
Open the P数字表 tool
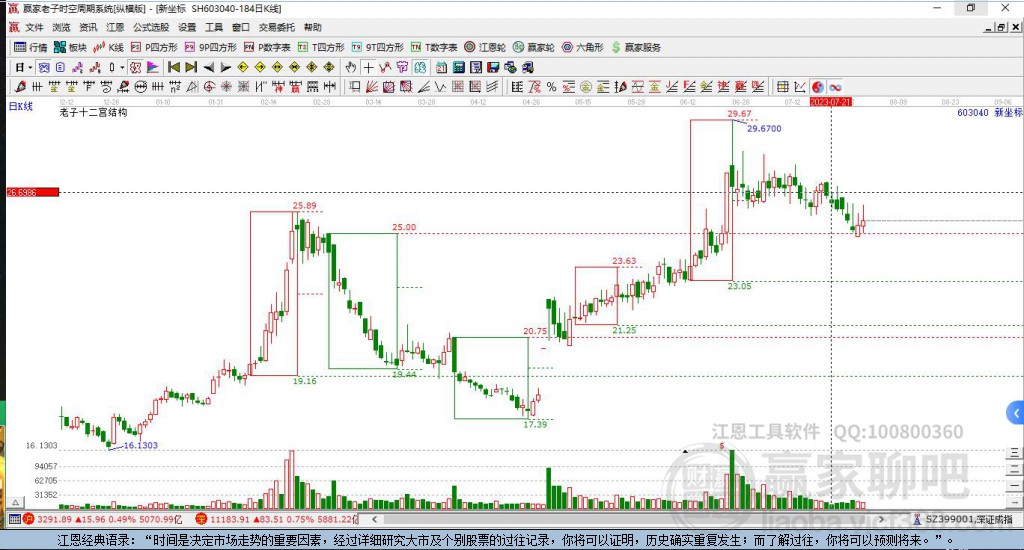pos(267,47)
